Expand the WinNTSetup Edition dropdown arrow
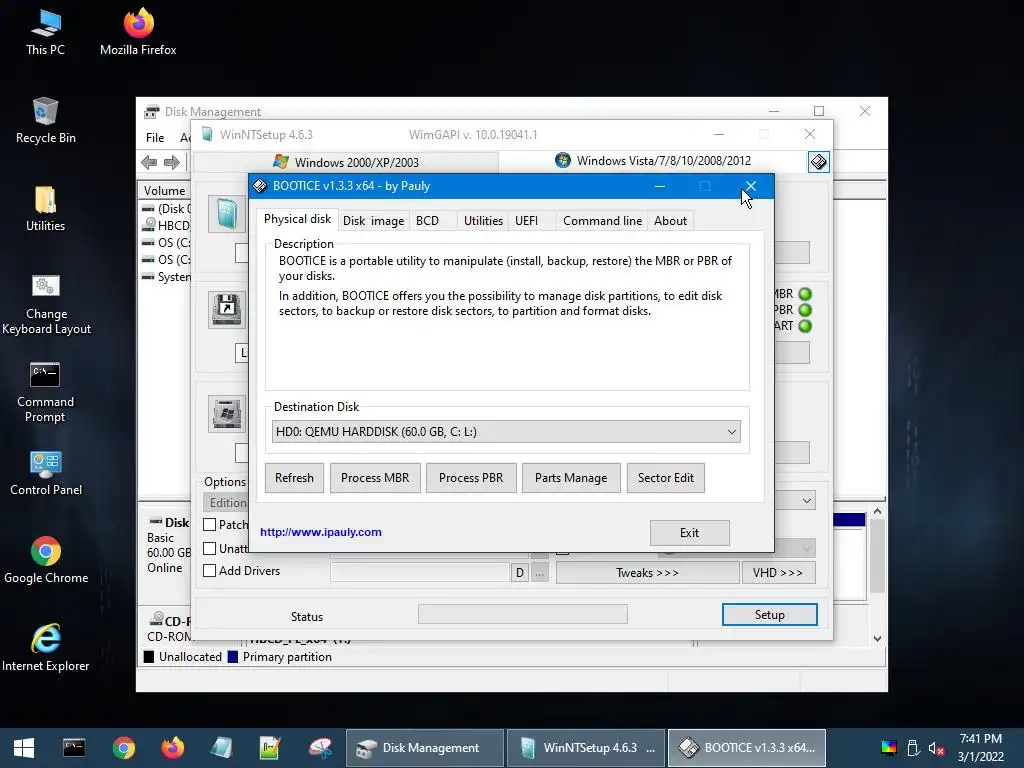Image resolution: width=1024 pixels, height=768 pixels. [x=807, y=501]
